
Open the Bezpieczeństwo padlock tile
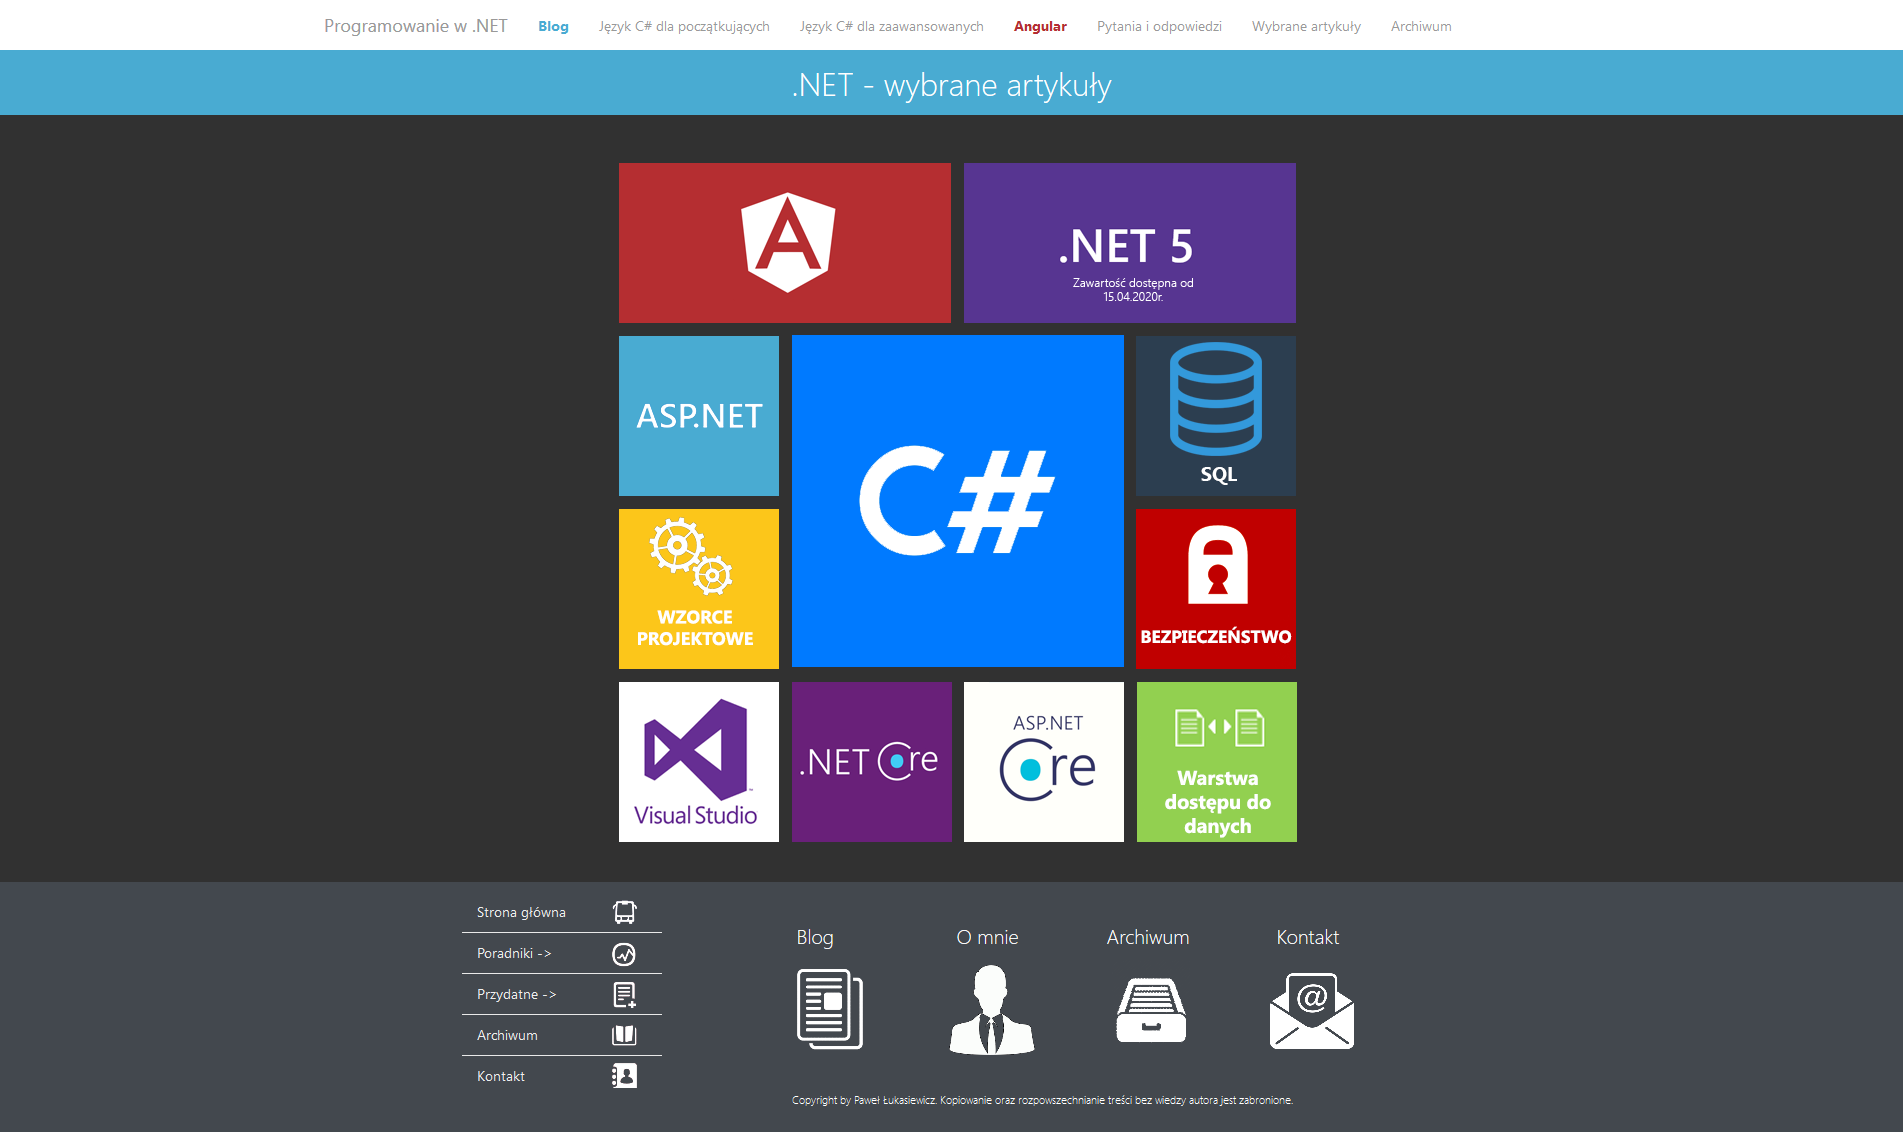pos(1216,589)
